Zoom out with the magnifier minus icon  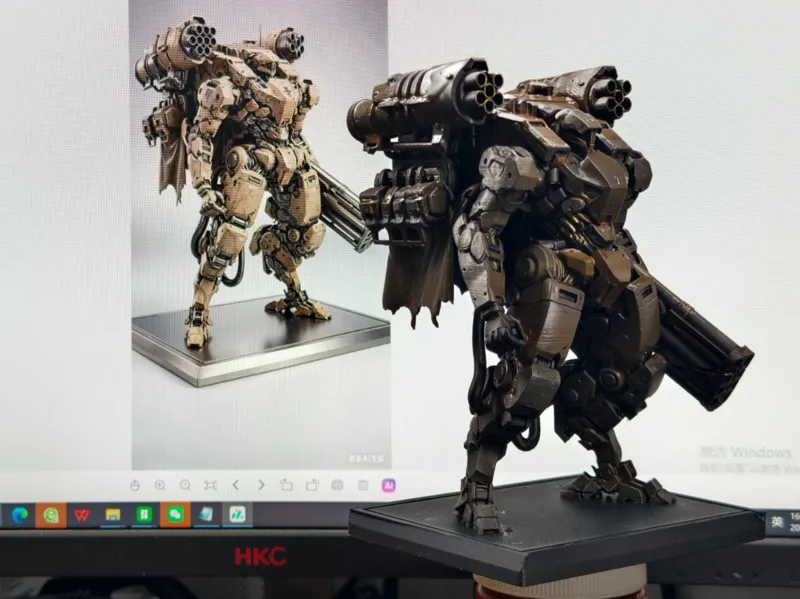tap(185, 485)
